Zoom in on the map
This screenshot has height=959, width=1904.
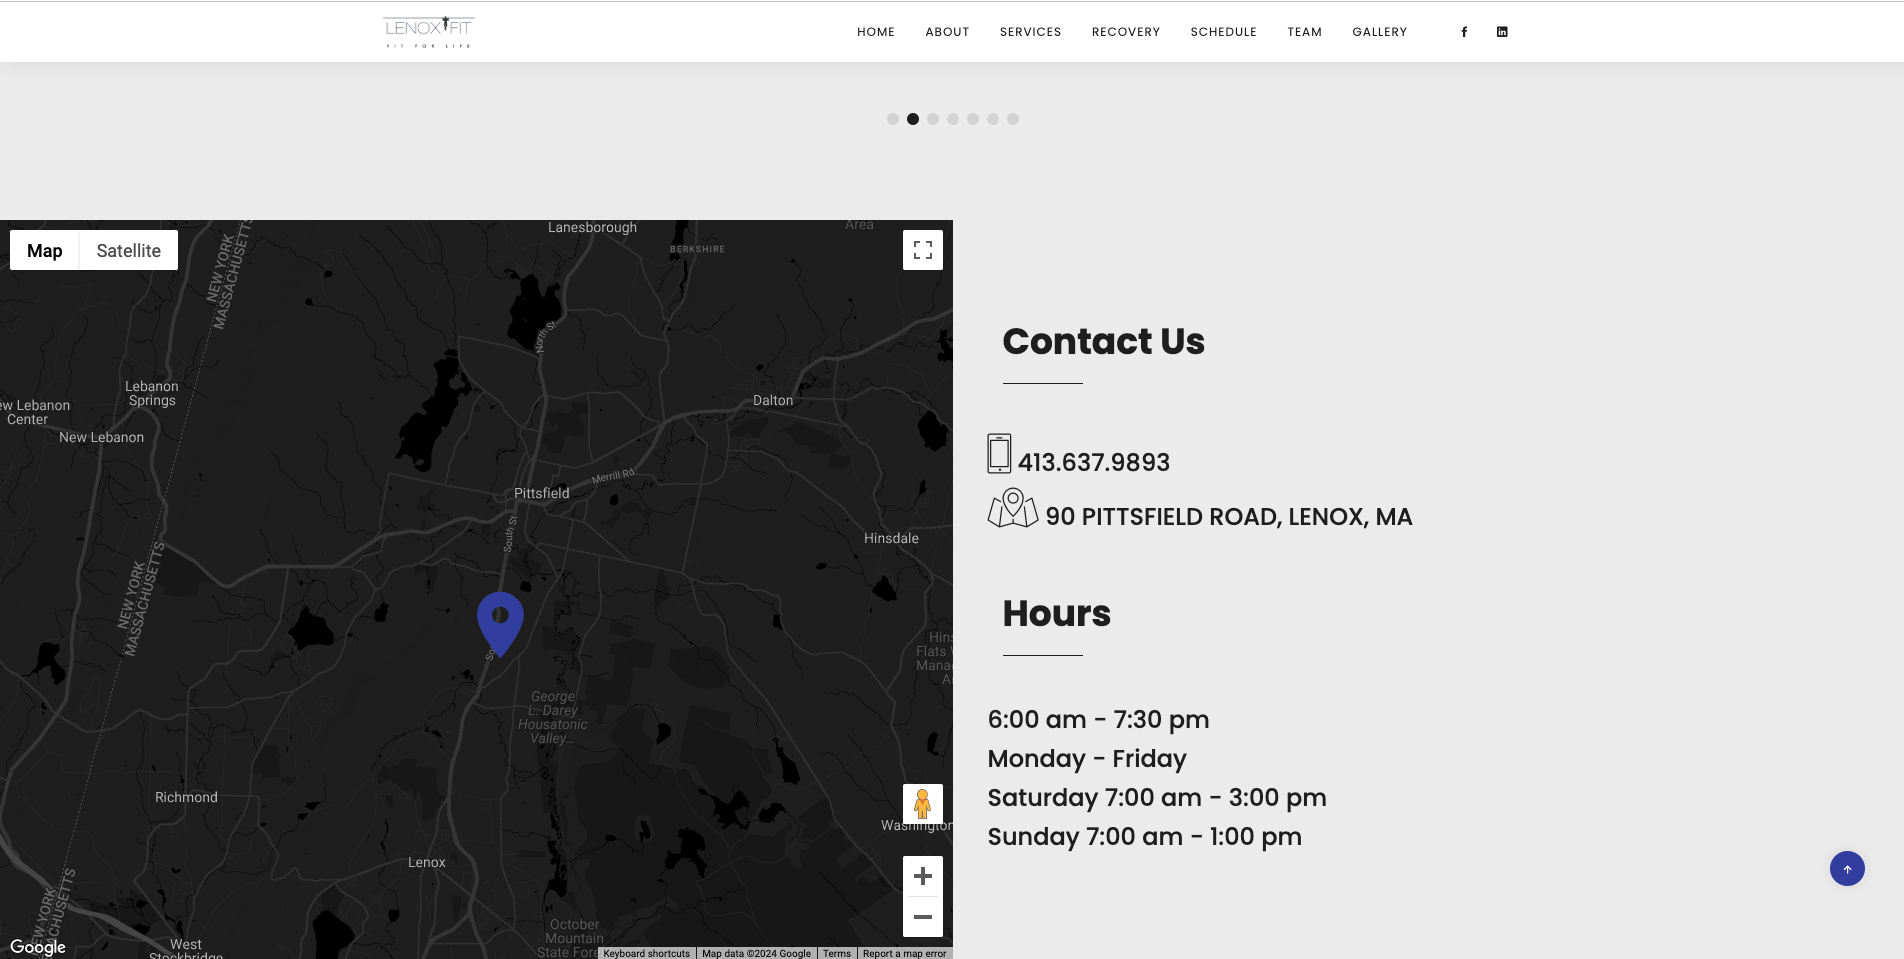click(x=923, y=876)
